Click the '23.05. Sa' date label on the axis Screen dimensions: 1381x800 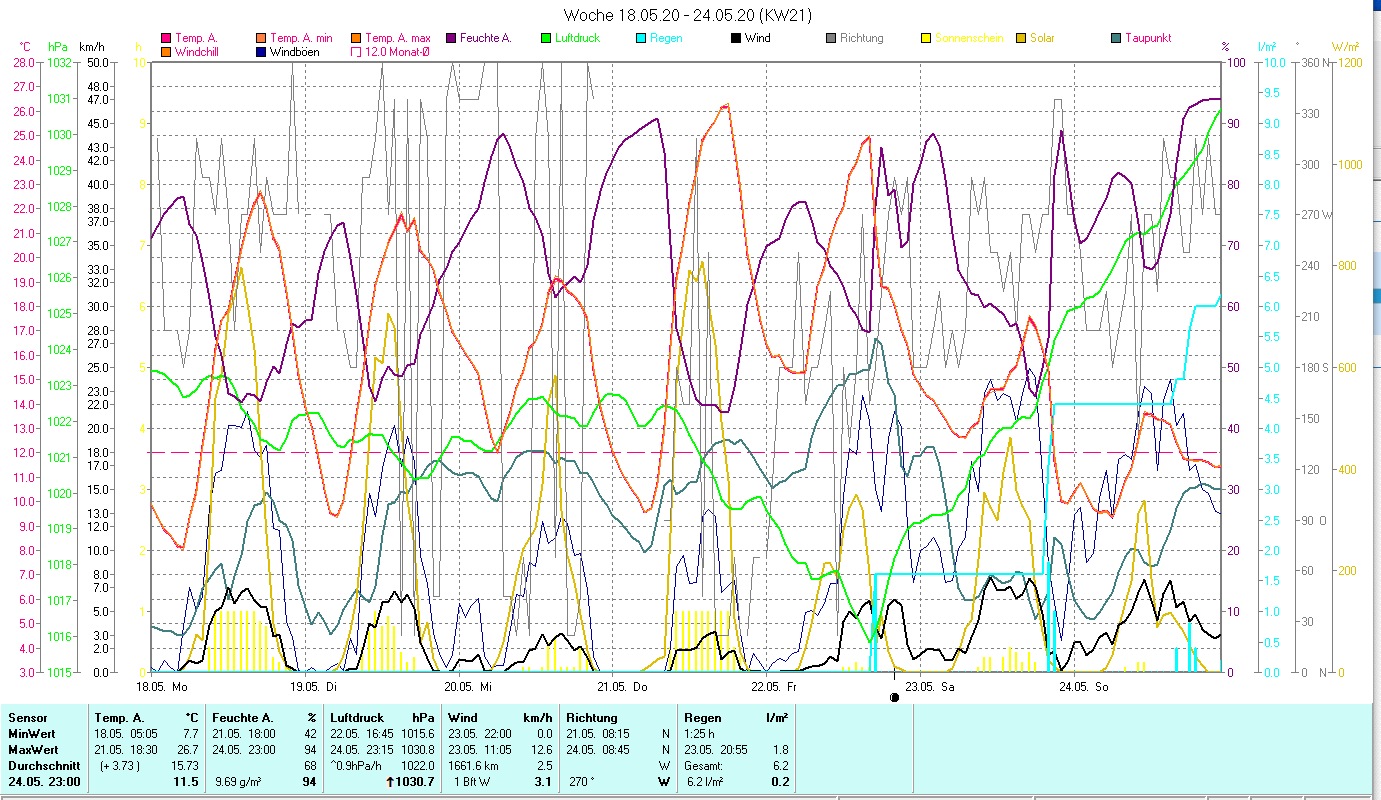click(x=930, y=687)
